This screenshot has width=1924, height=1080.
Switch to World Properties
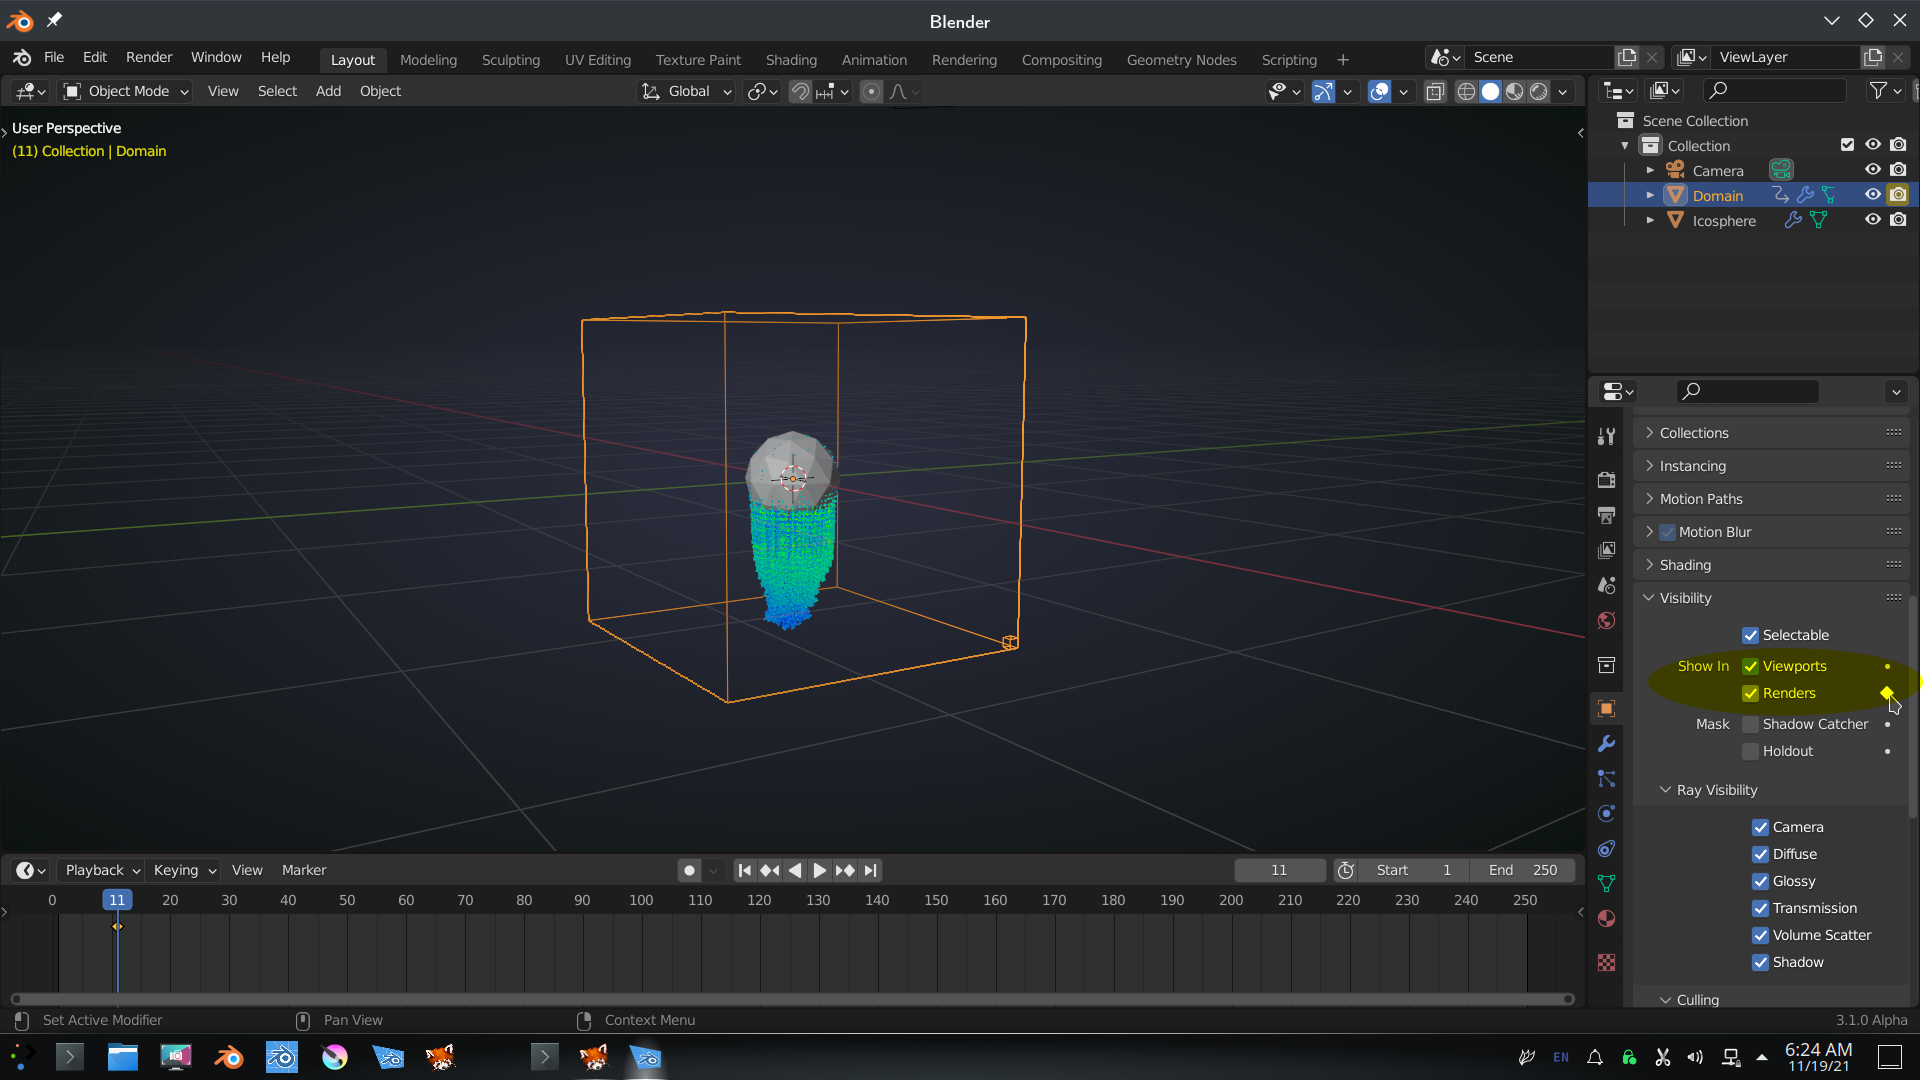click(1606, 620)
